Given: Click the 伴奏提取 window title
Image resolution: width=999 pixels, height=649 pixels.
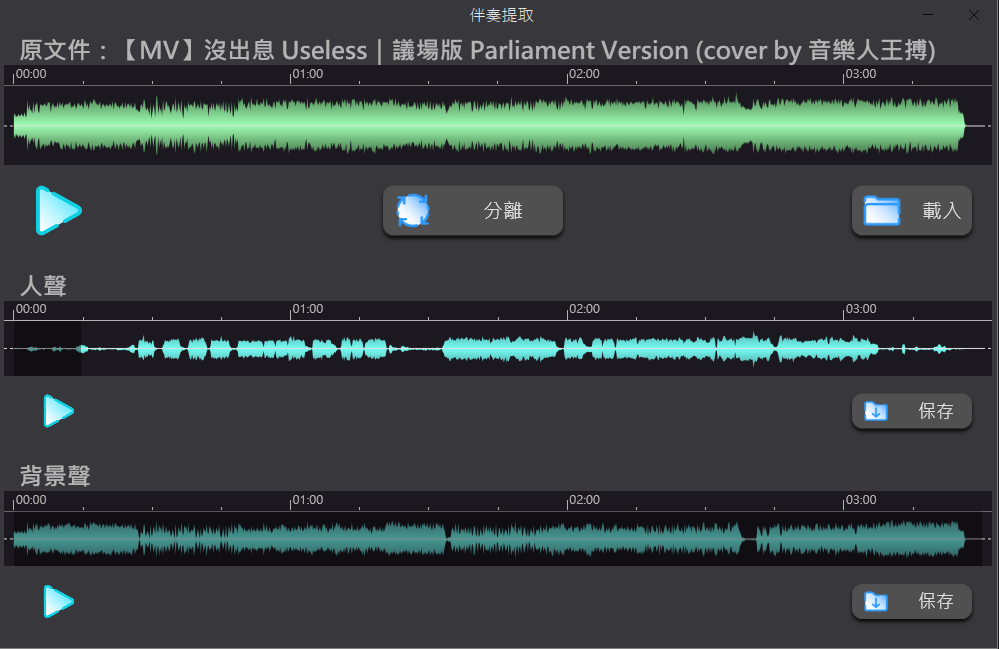Looking at the screenshot, I should coord(501,15).
